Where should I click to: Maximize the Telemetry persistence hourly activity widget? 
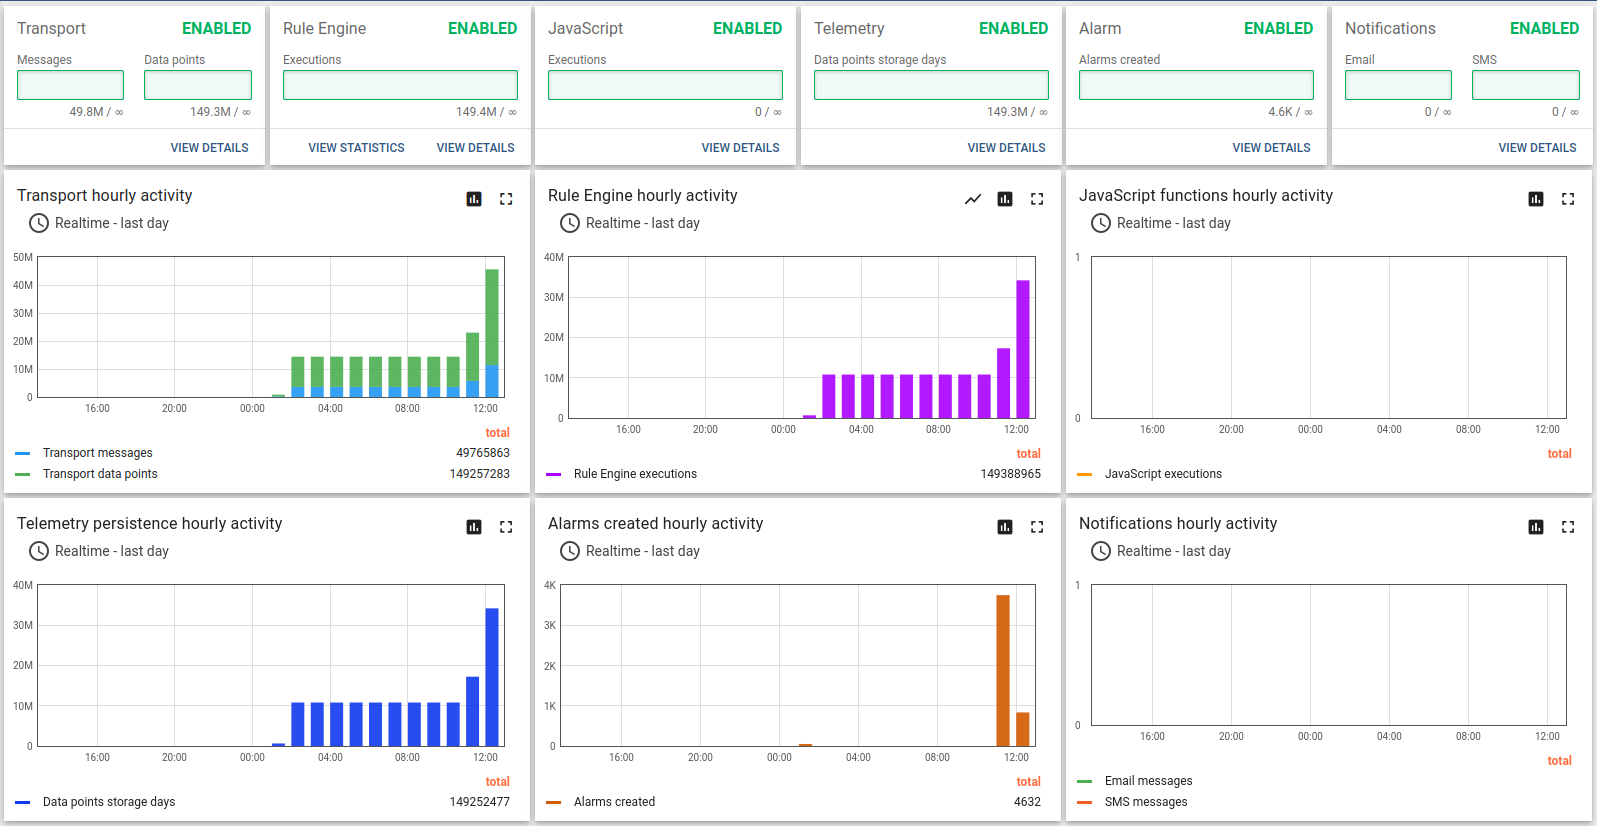pyautogui.click(x=506, y=527)
